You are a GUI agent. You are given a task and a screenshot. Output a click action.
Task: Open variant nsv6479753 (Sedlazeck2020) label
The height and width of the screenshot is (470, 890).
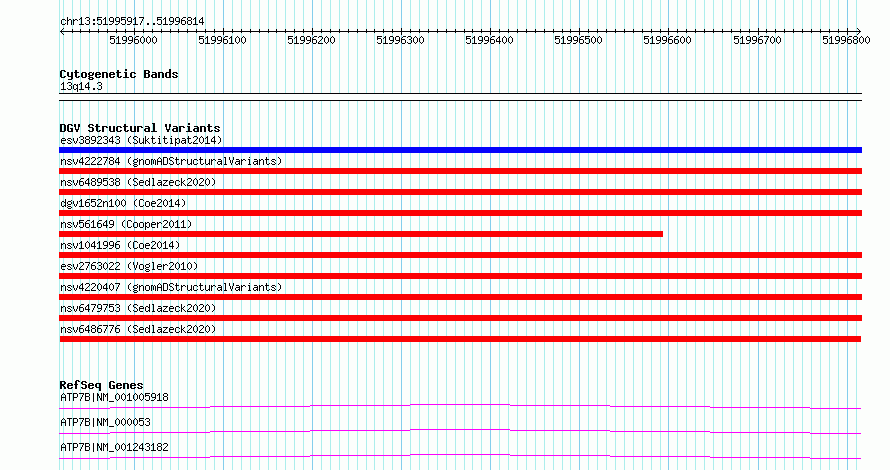[138, 308]
